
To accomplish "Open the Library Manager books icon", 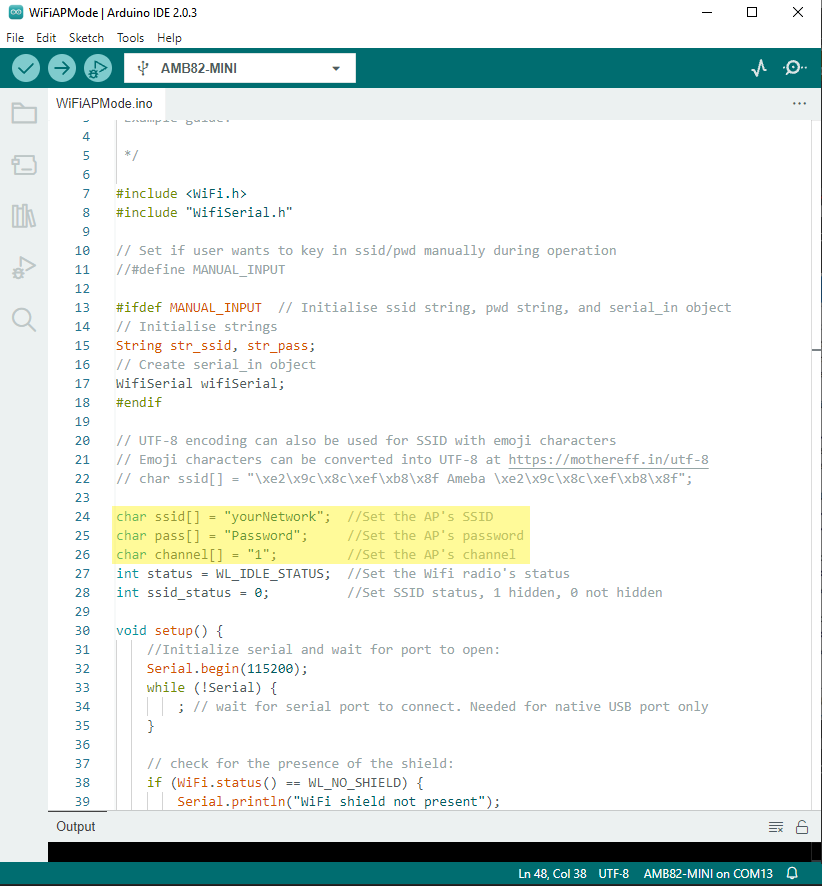I will click(24, 216).
